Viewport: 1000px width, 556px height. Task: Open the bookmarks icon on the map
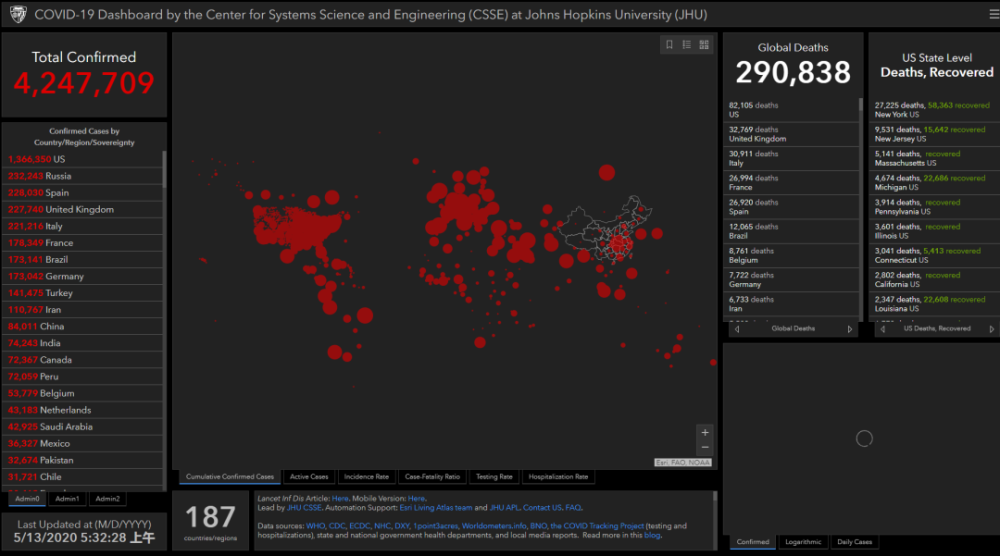tap(669, 45)
